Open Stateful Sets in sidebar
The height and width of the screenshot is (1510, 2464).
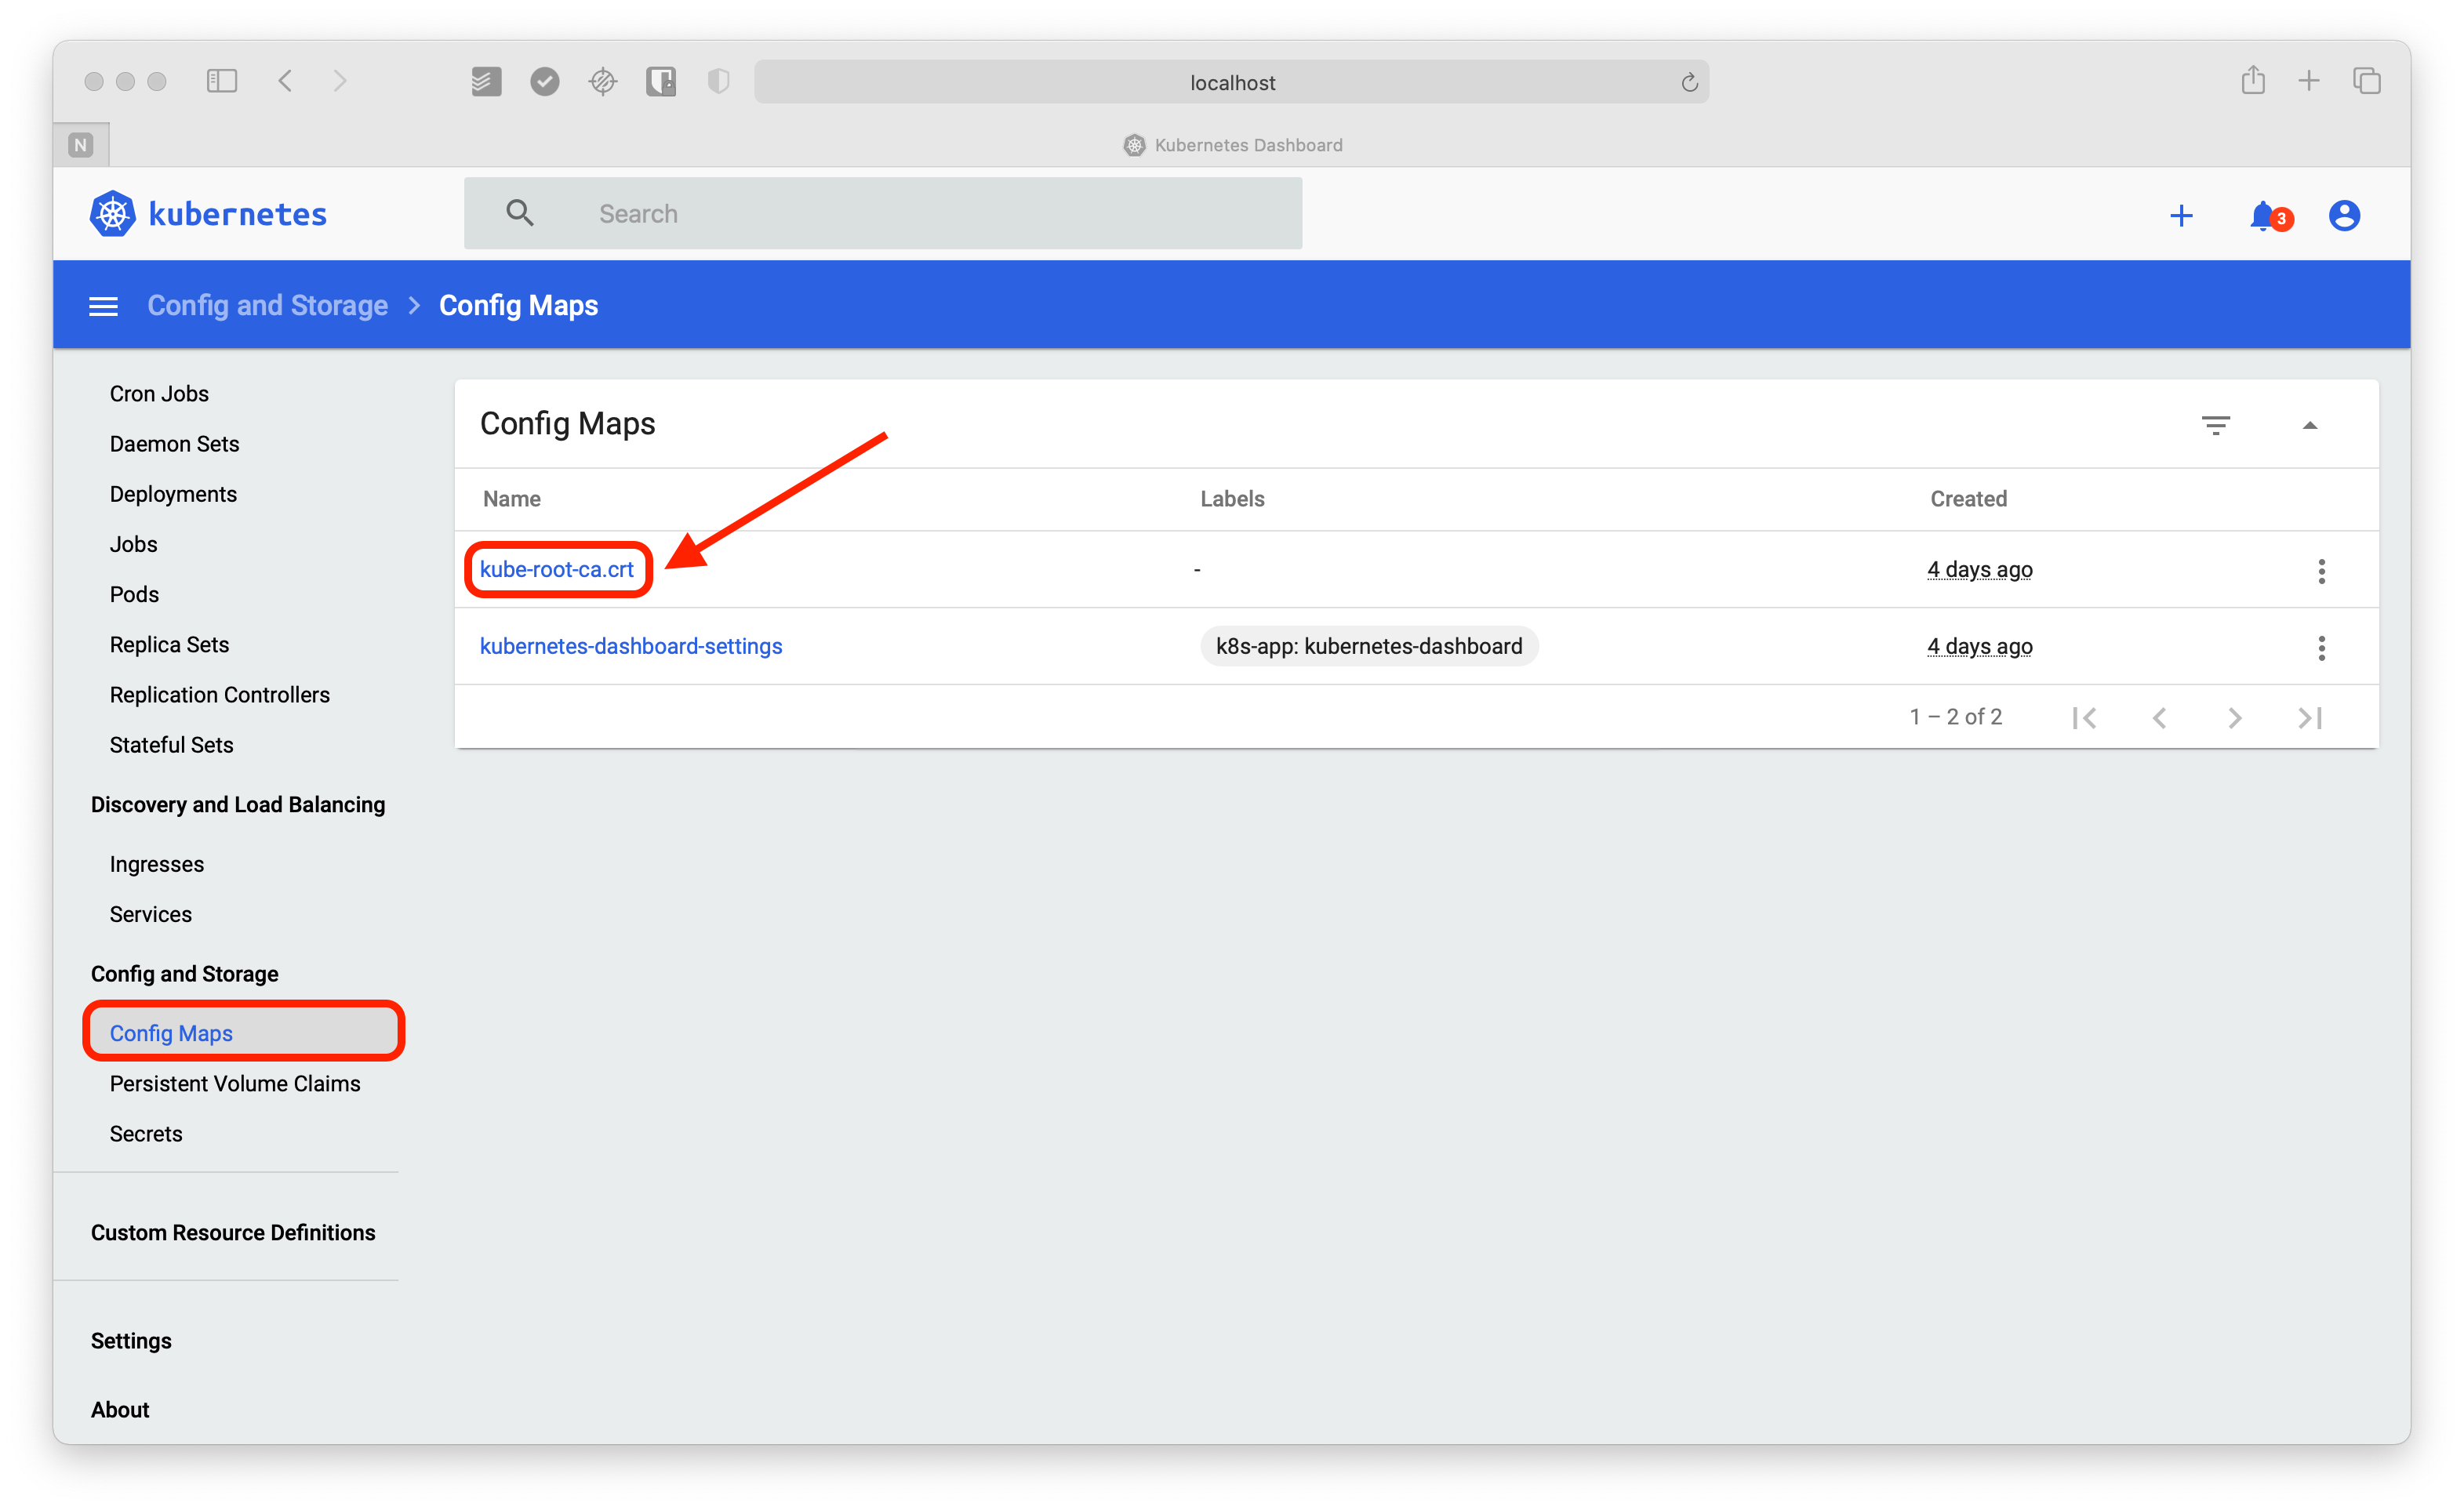(x=171, y=745)
